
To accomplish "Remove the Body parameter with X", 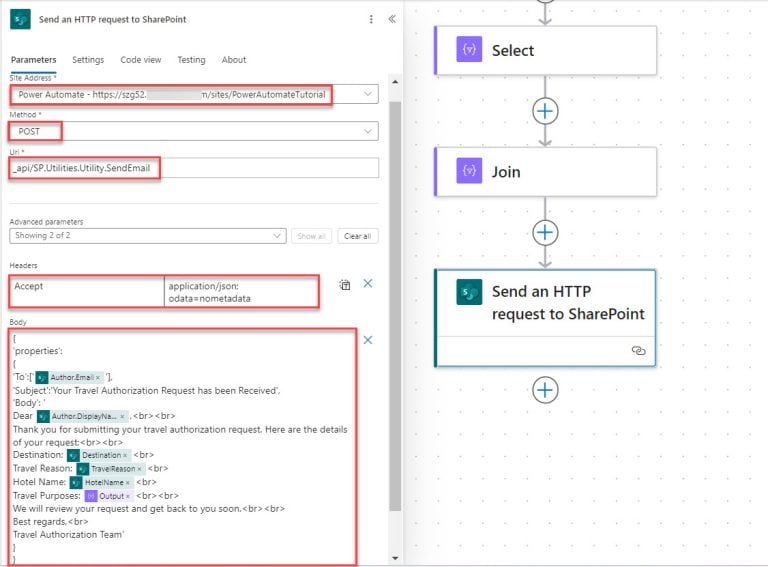I will (x=368, y=340).
